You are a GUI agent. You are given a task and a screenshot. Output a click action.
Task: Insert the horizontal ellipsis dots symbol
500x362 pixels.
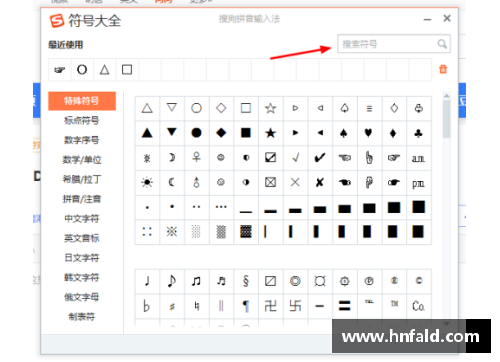[221, 207]
